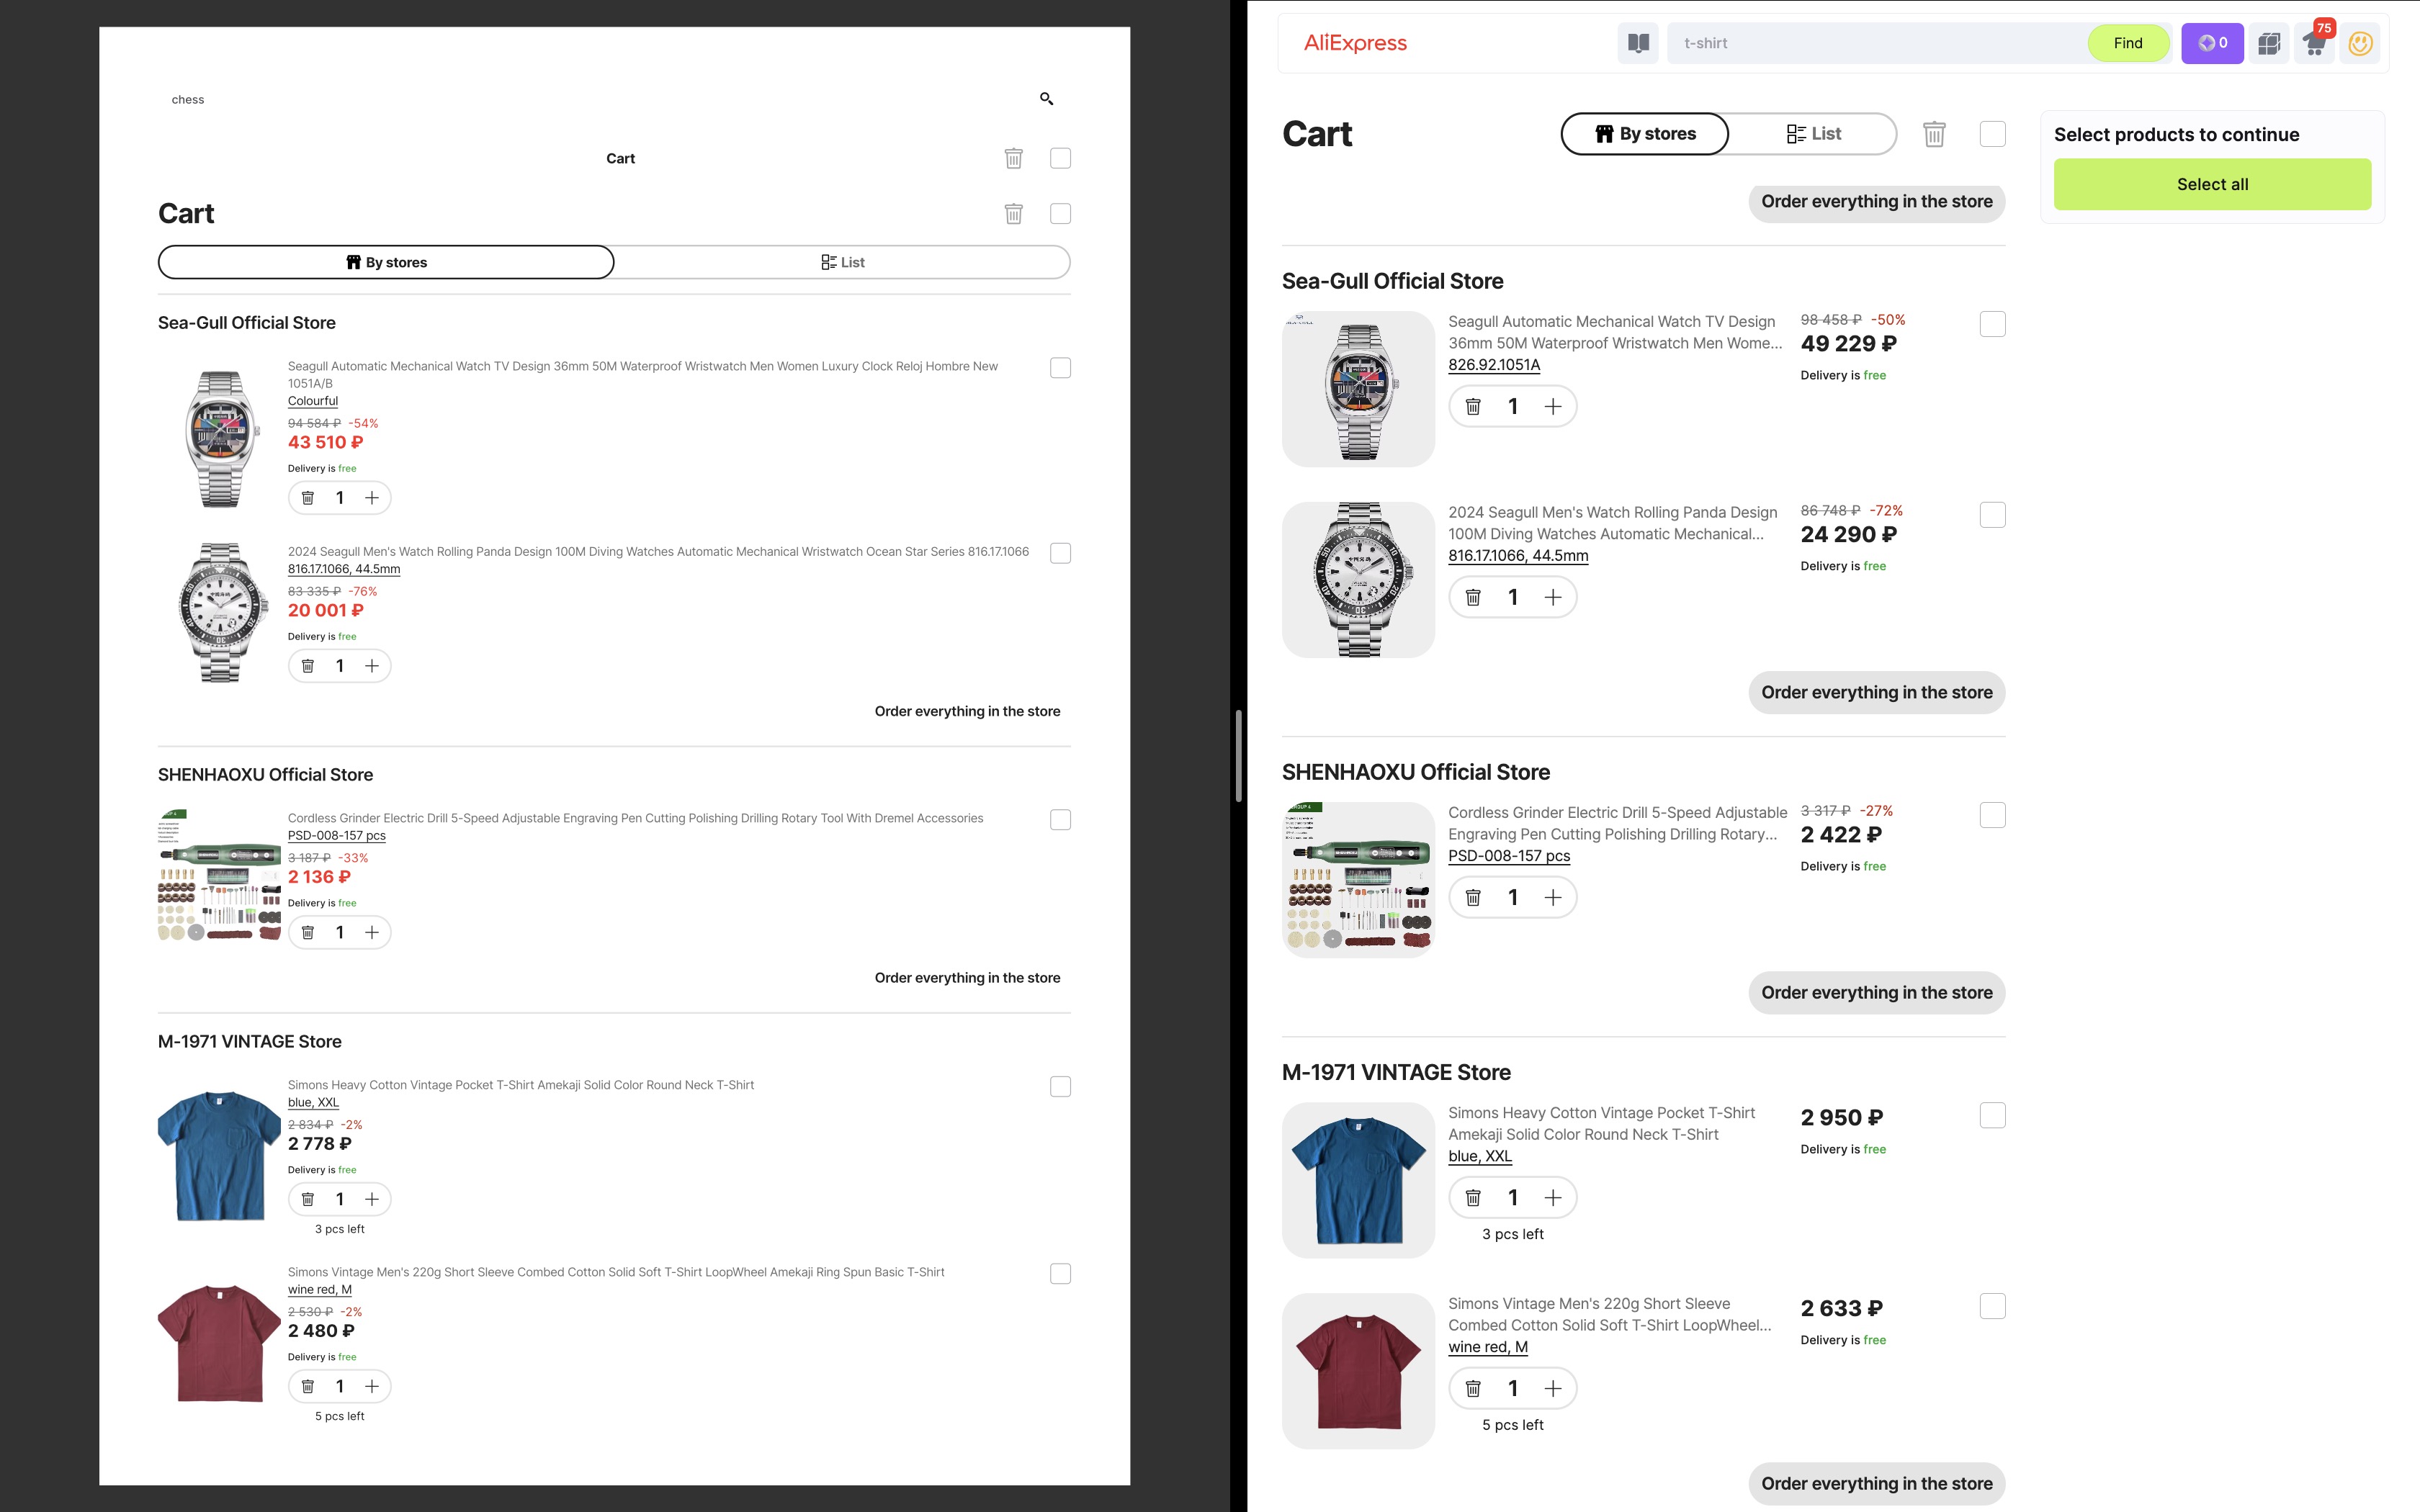Focus the t-shirt search field

pos(1876,43)
